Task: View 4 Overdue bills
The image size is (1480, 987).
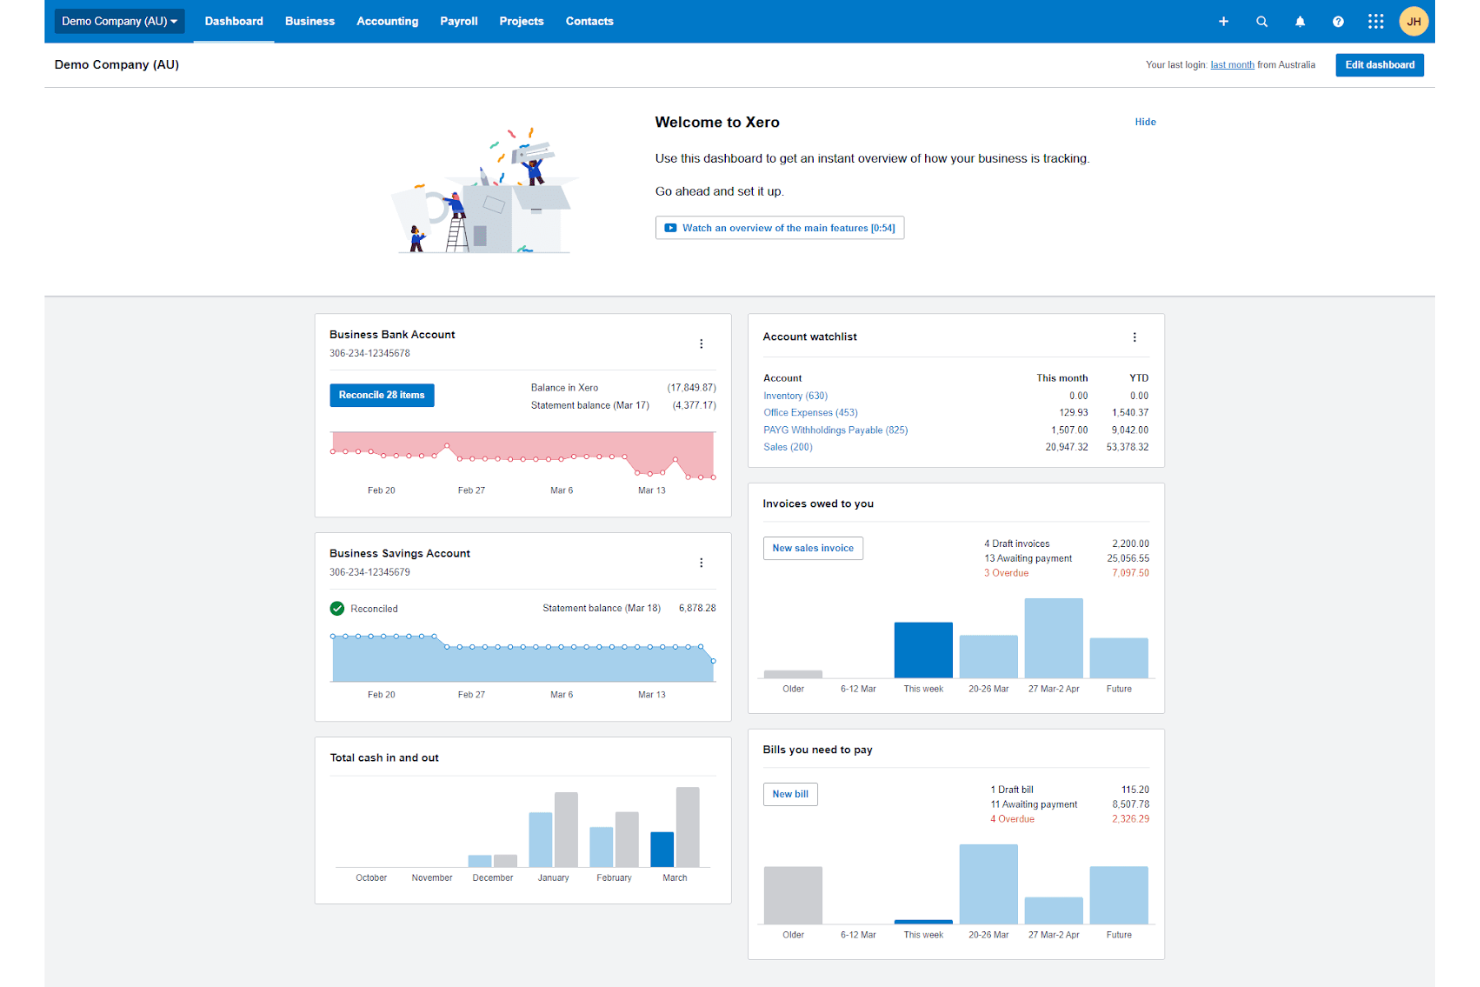Action: click(1012, 819)
